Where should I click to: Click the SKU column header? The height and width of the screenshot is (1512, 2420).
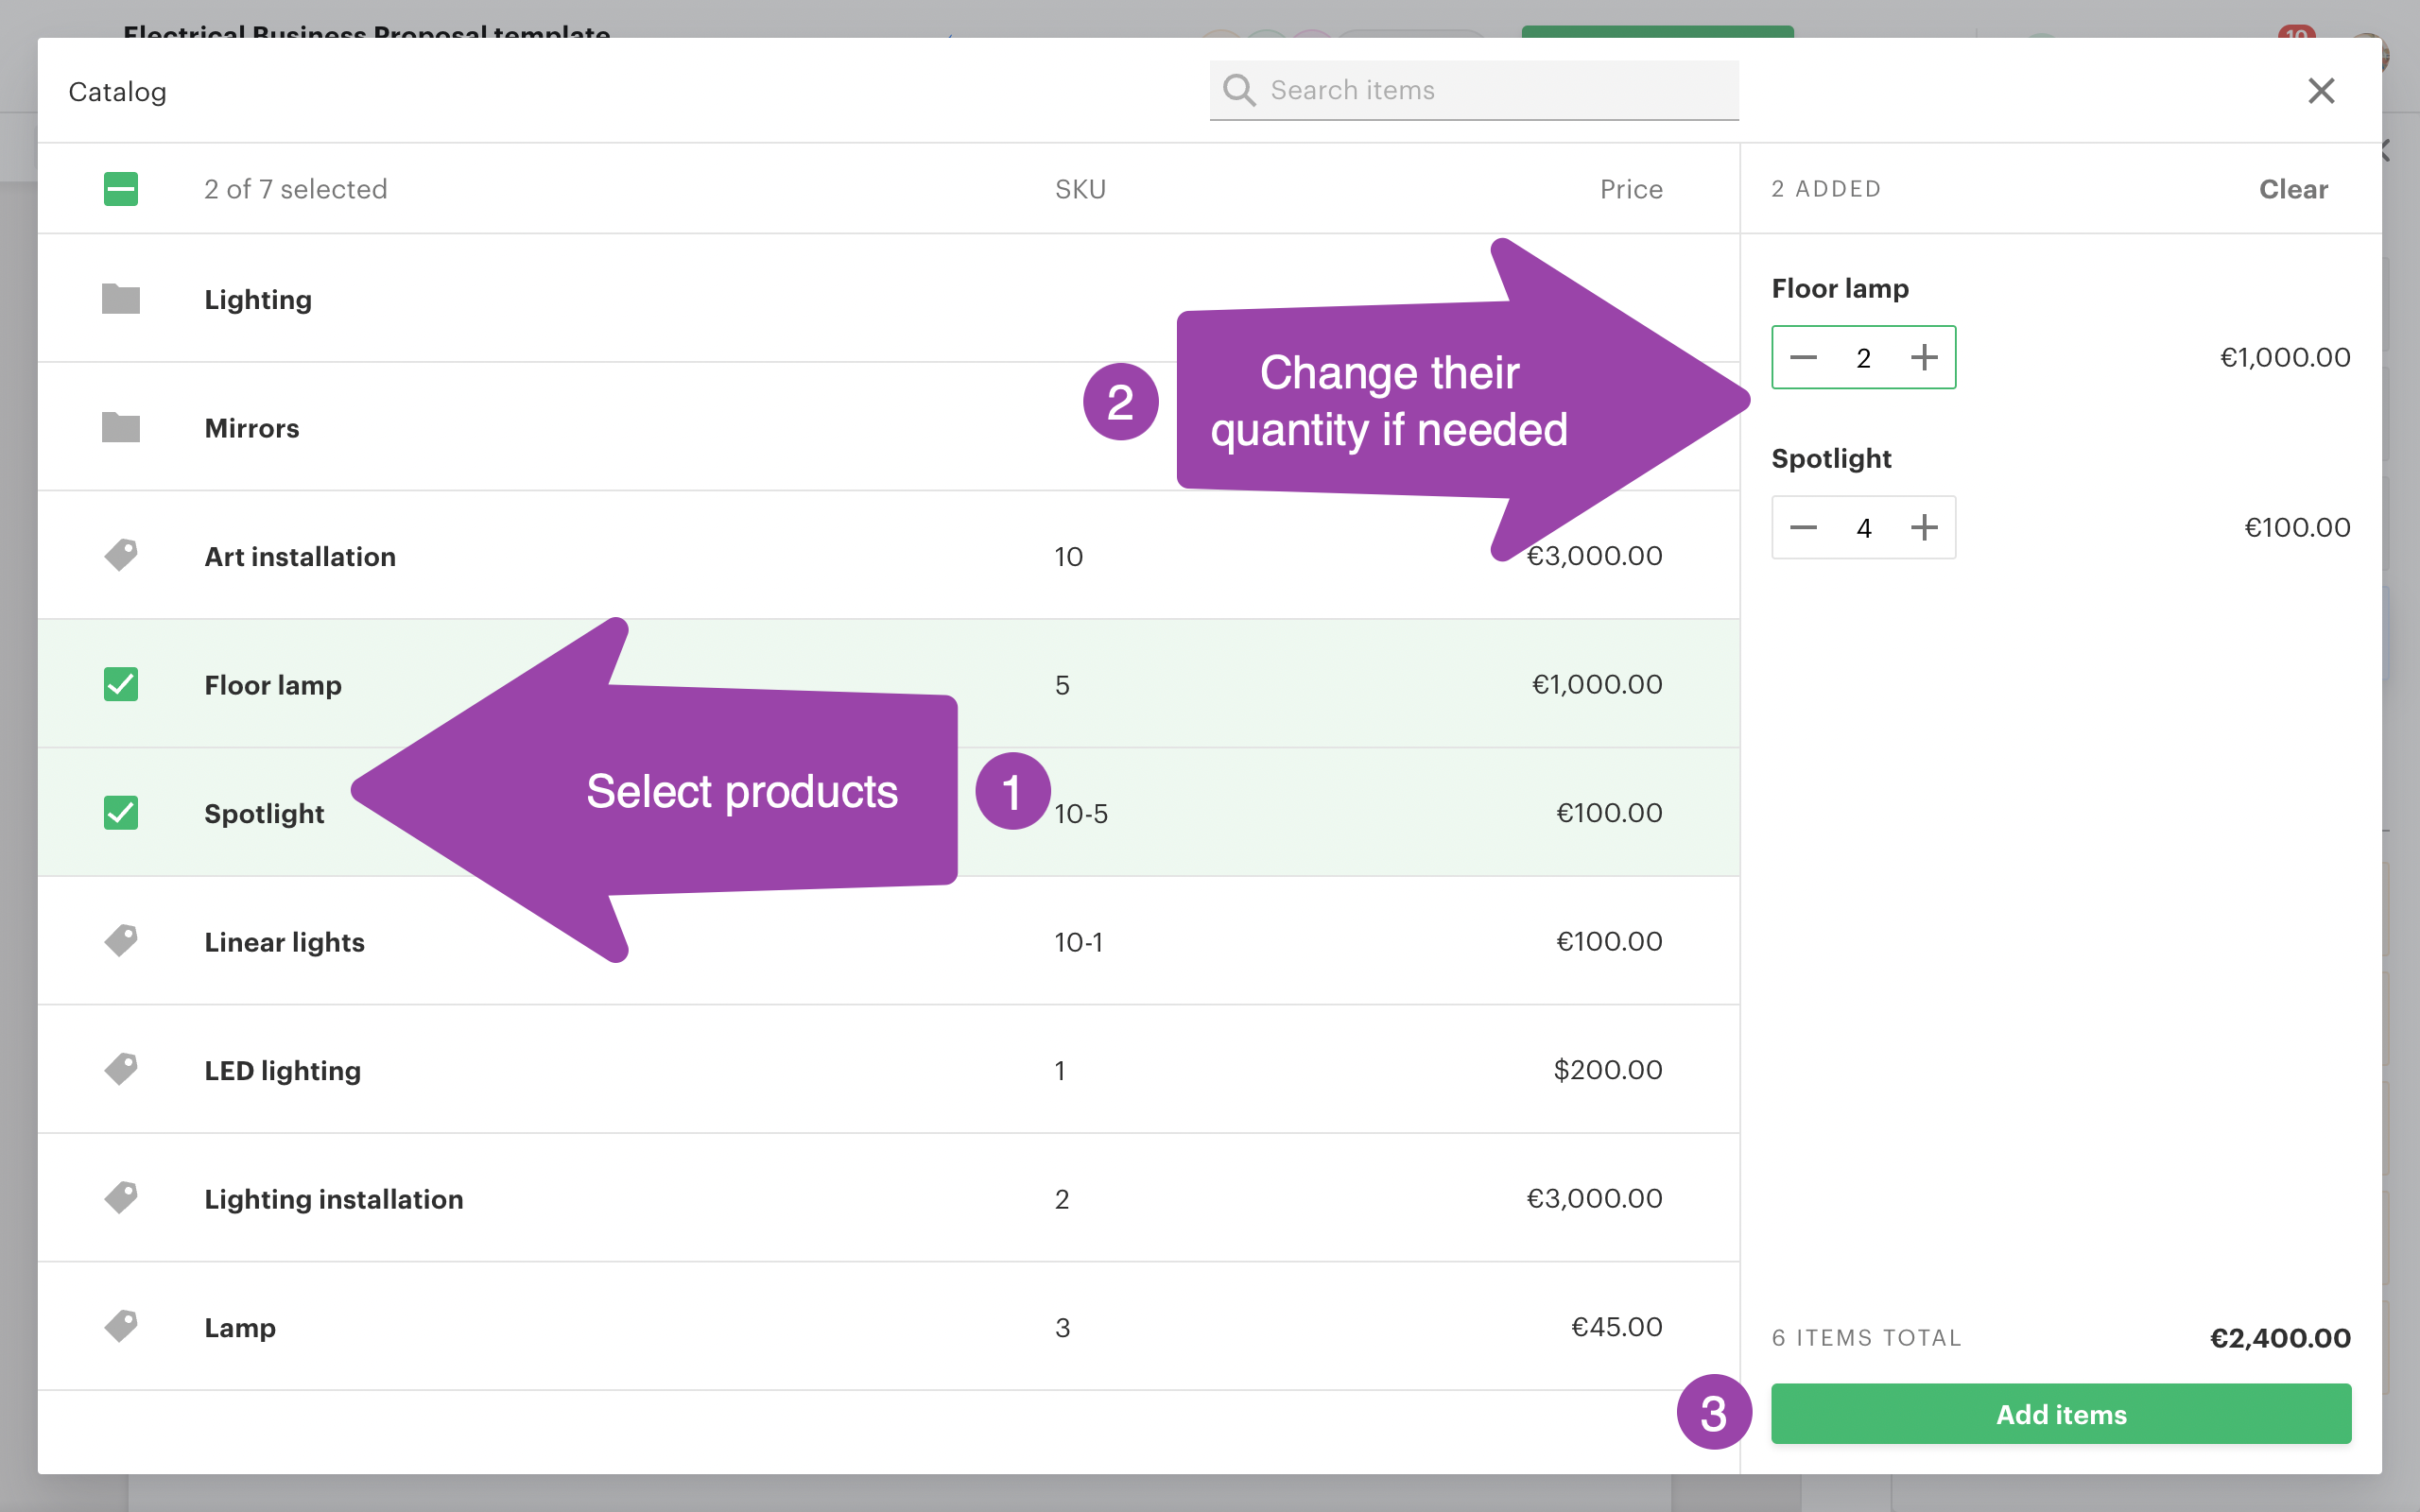pos(1080,189)
